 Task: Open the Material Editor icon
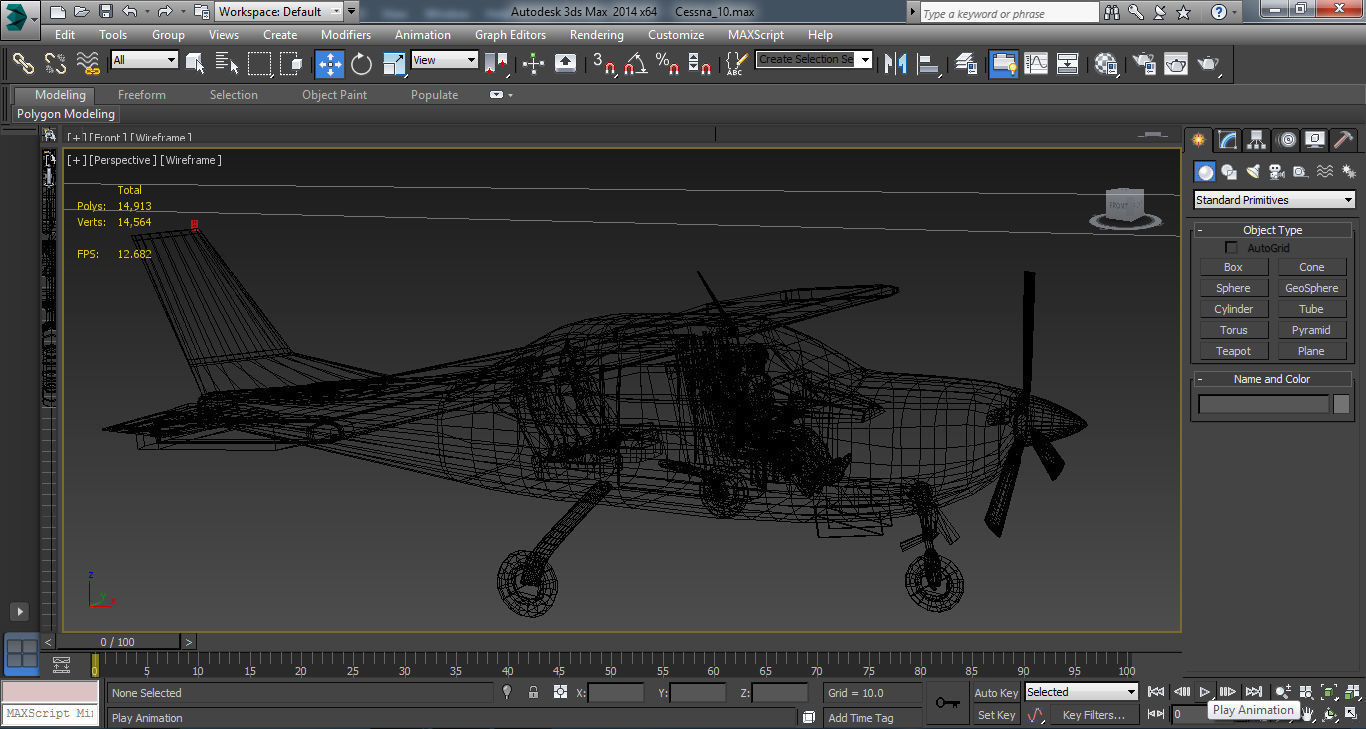[1105, 64]
